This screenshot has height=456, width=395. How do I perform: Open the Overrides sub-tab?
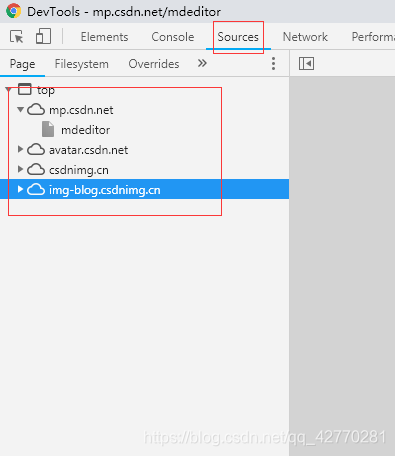[154, 64]
